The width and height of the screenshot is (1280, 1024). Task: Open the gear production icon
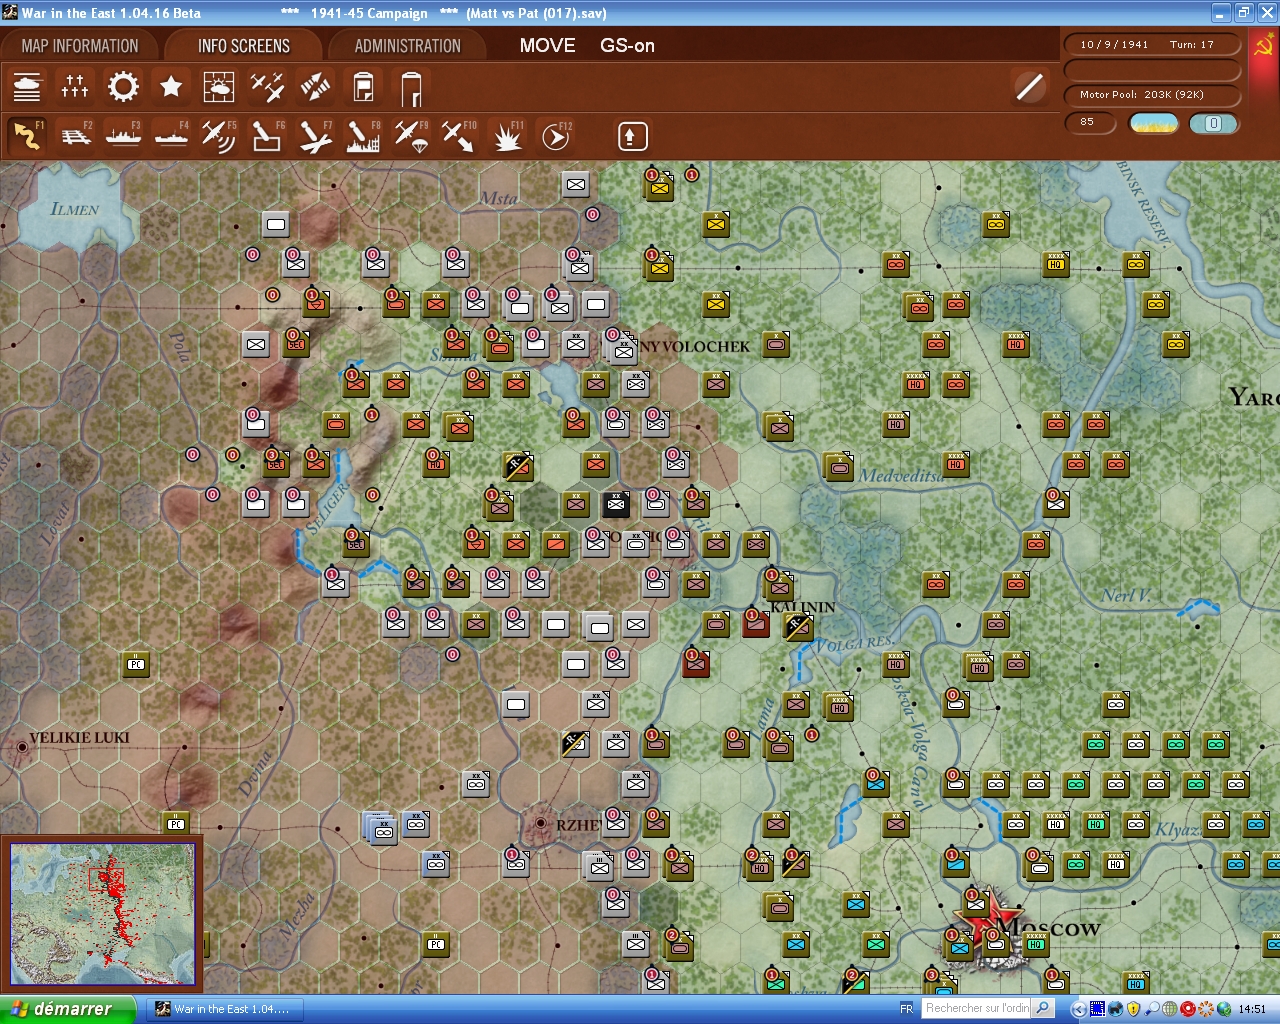pyautogui.click(x=123, y=87)
